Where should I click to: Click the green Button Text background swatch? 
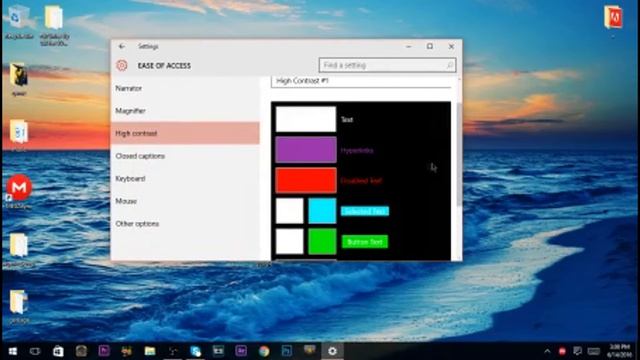click(x=322, y=242)
